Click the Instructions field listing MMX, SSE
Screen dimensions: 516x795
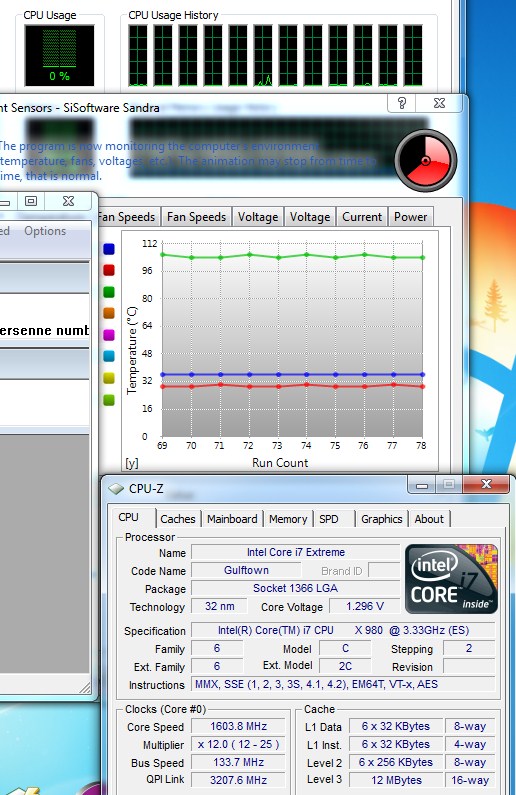[343, 684]
